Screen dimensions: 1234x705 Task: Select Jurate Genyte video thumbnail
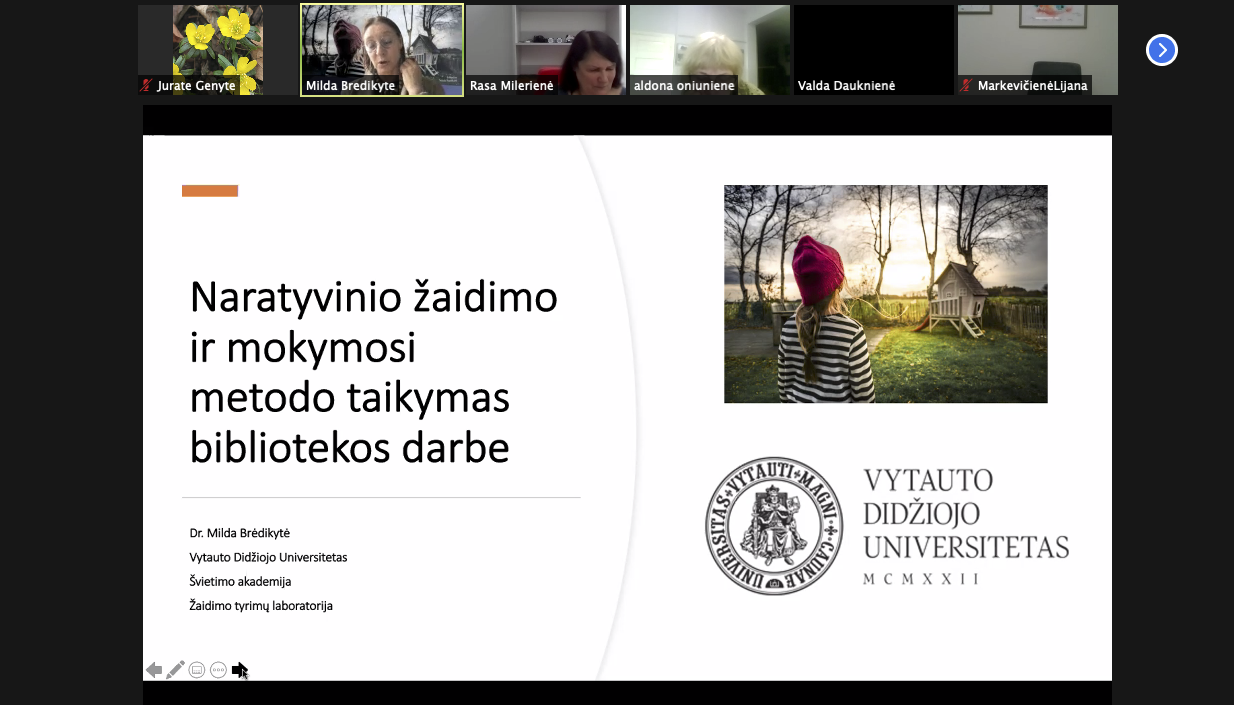coord(218,50)
